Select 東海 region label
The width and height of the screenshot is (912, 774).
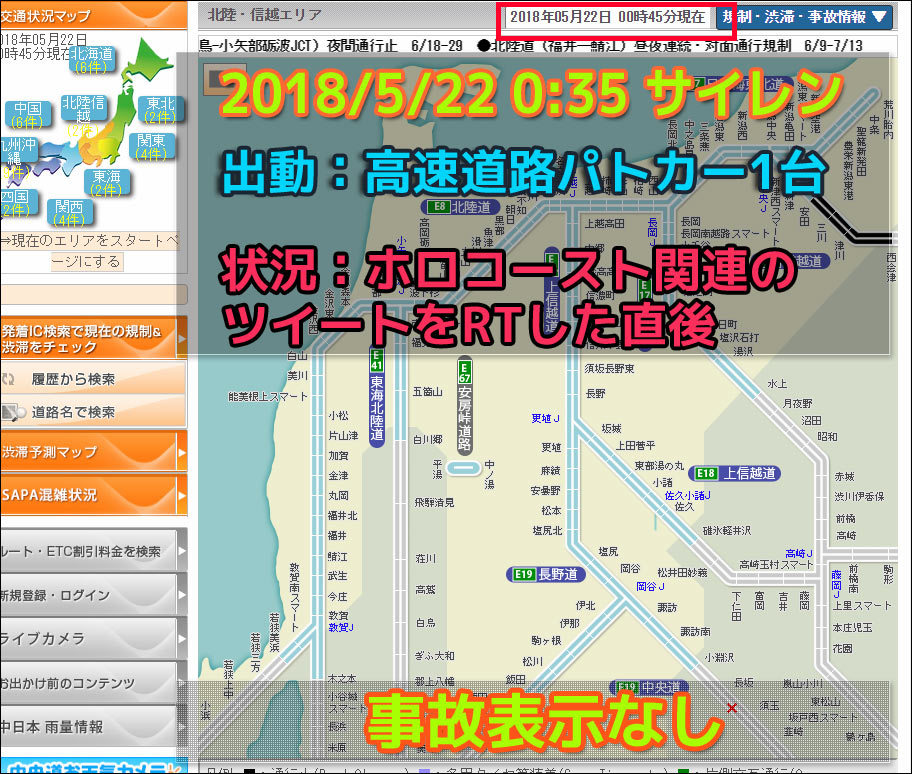click(106, 183)
